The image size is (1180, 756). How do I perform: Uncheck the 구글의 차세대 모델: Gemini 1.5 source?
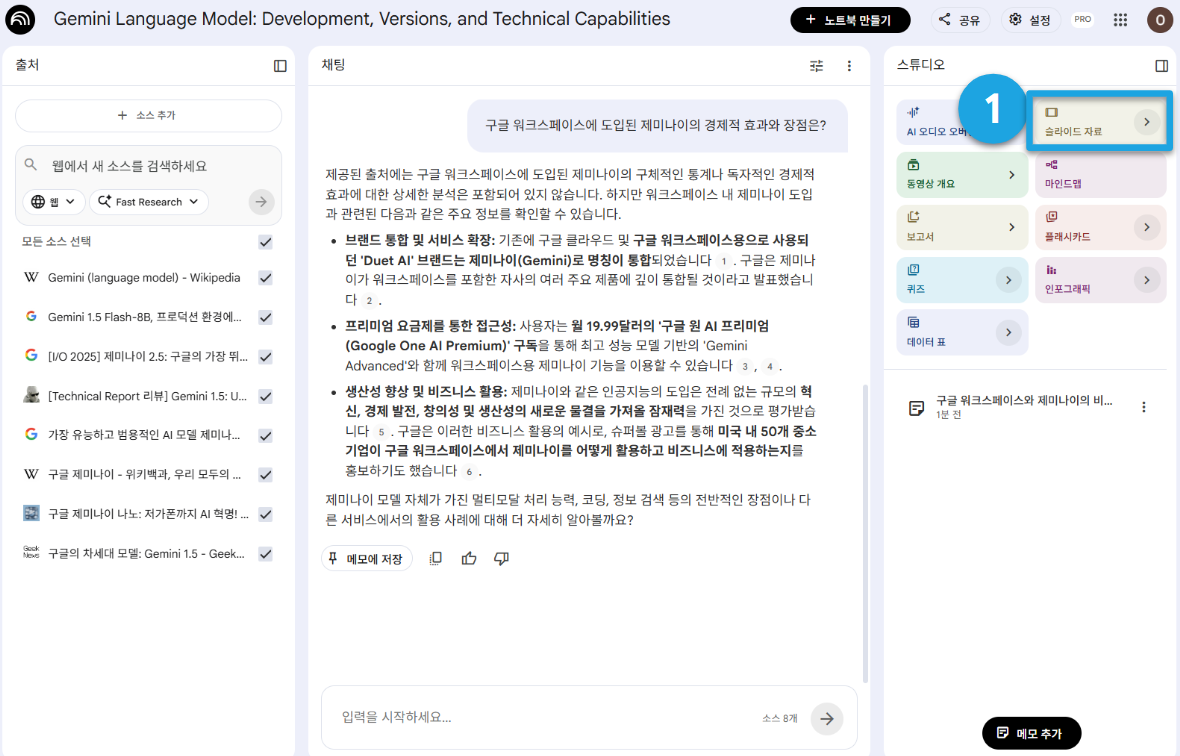click(x=266, y=554)
